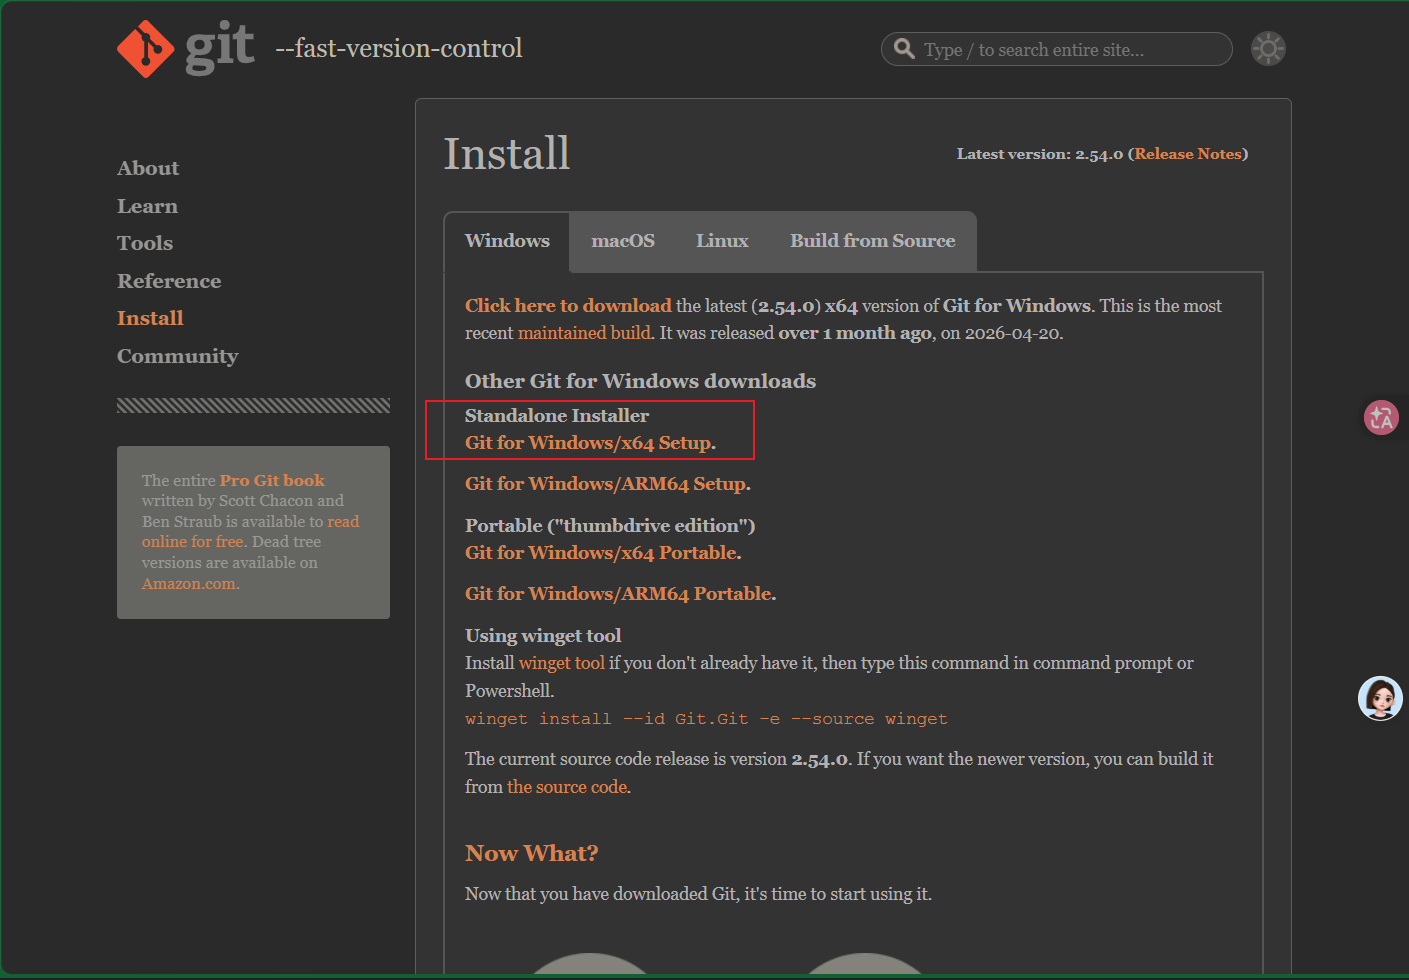Open the About sidebar page
Viewport: 1409px width, 980px height.
[x=148, y=168]
